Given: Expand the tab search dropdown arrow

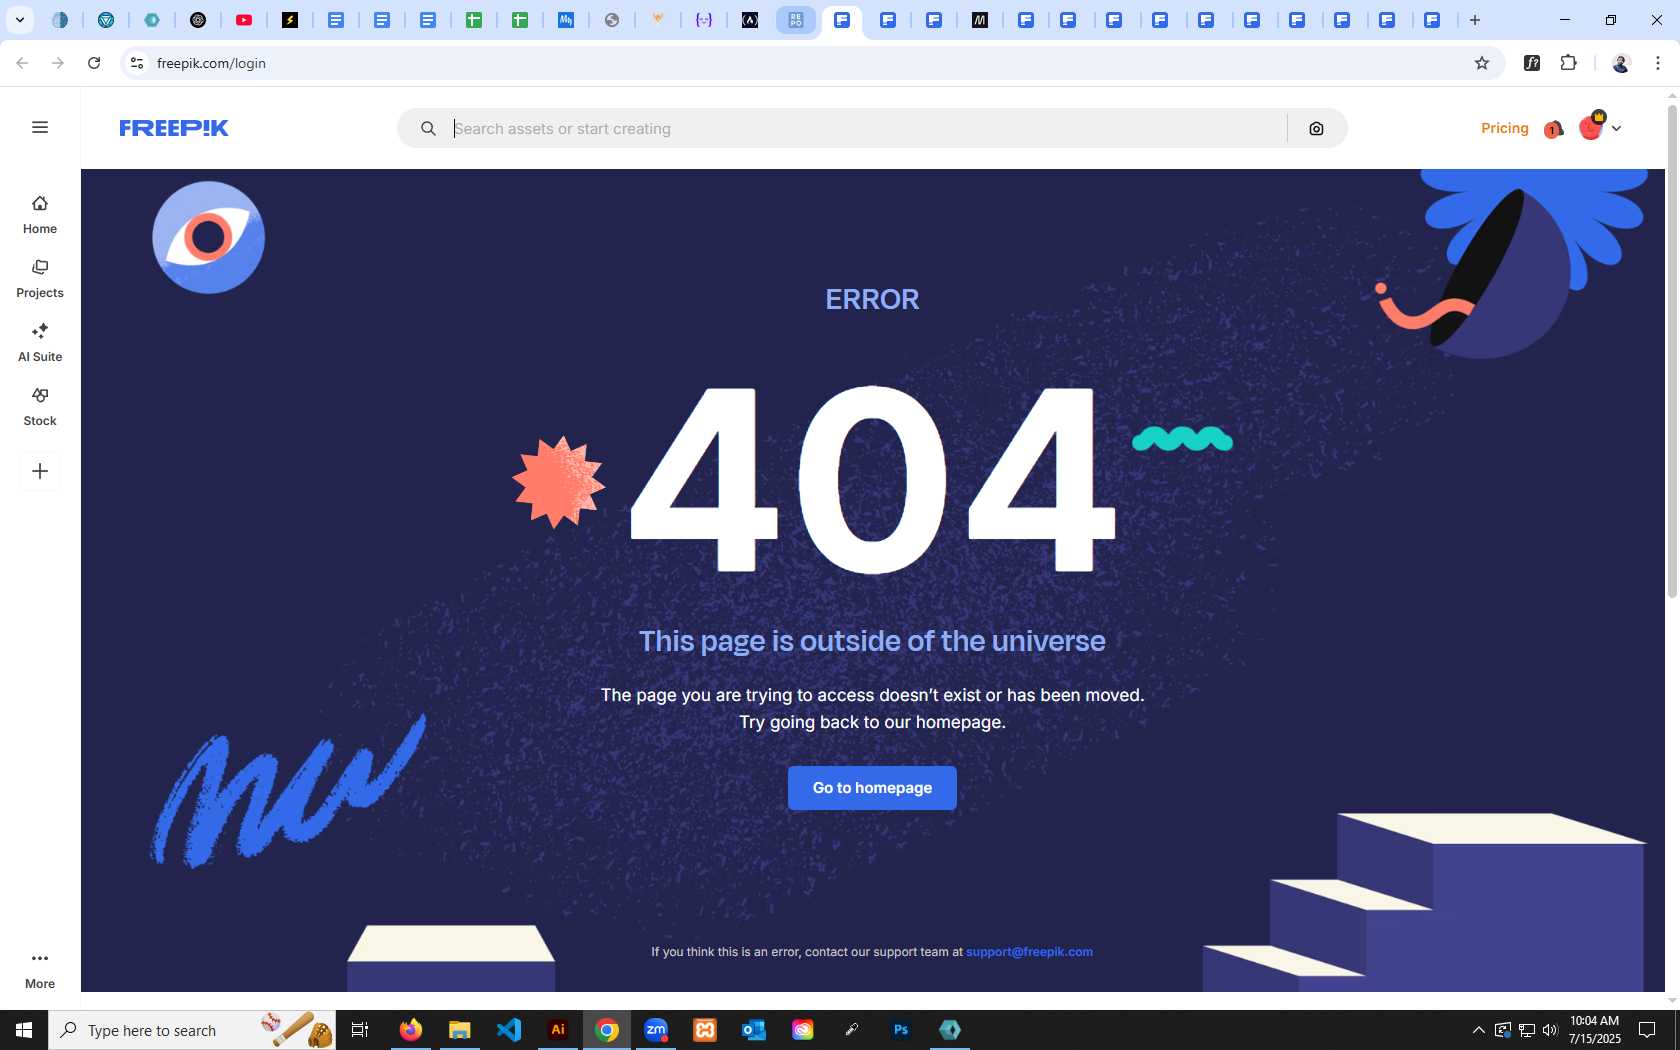Looking at the screenshot, I should [19, 20].
